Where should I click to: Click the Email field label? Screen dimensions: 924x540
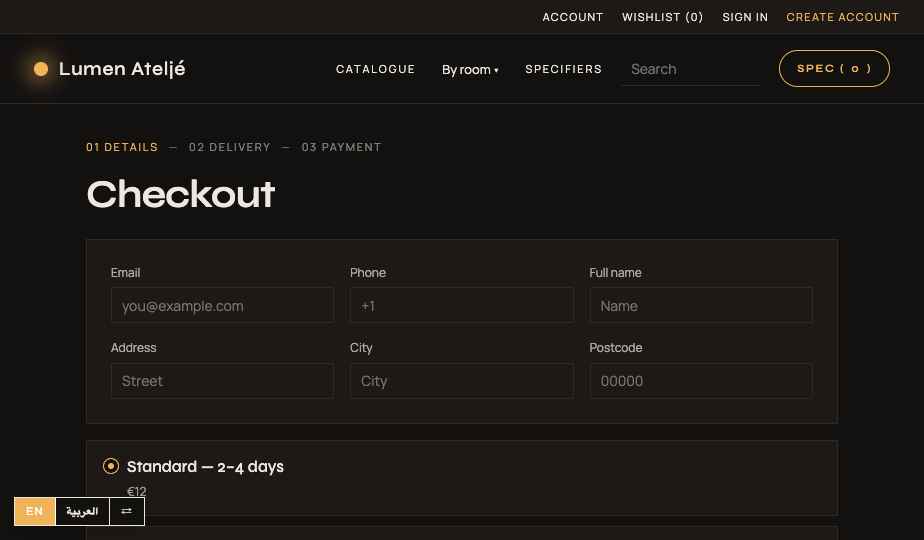tap(126, 272)
